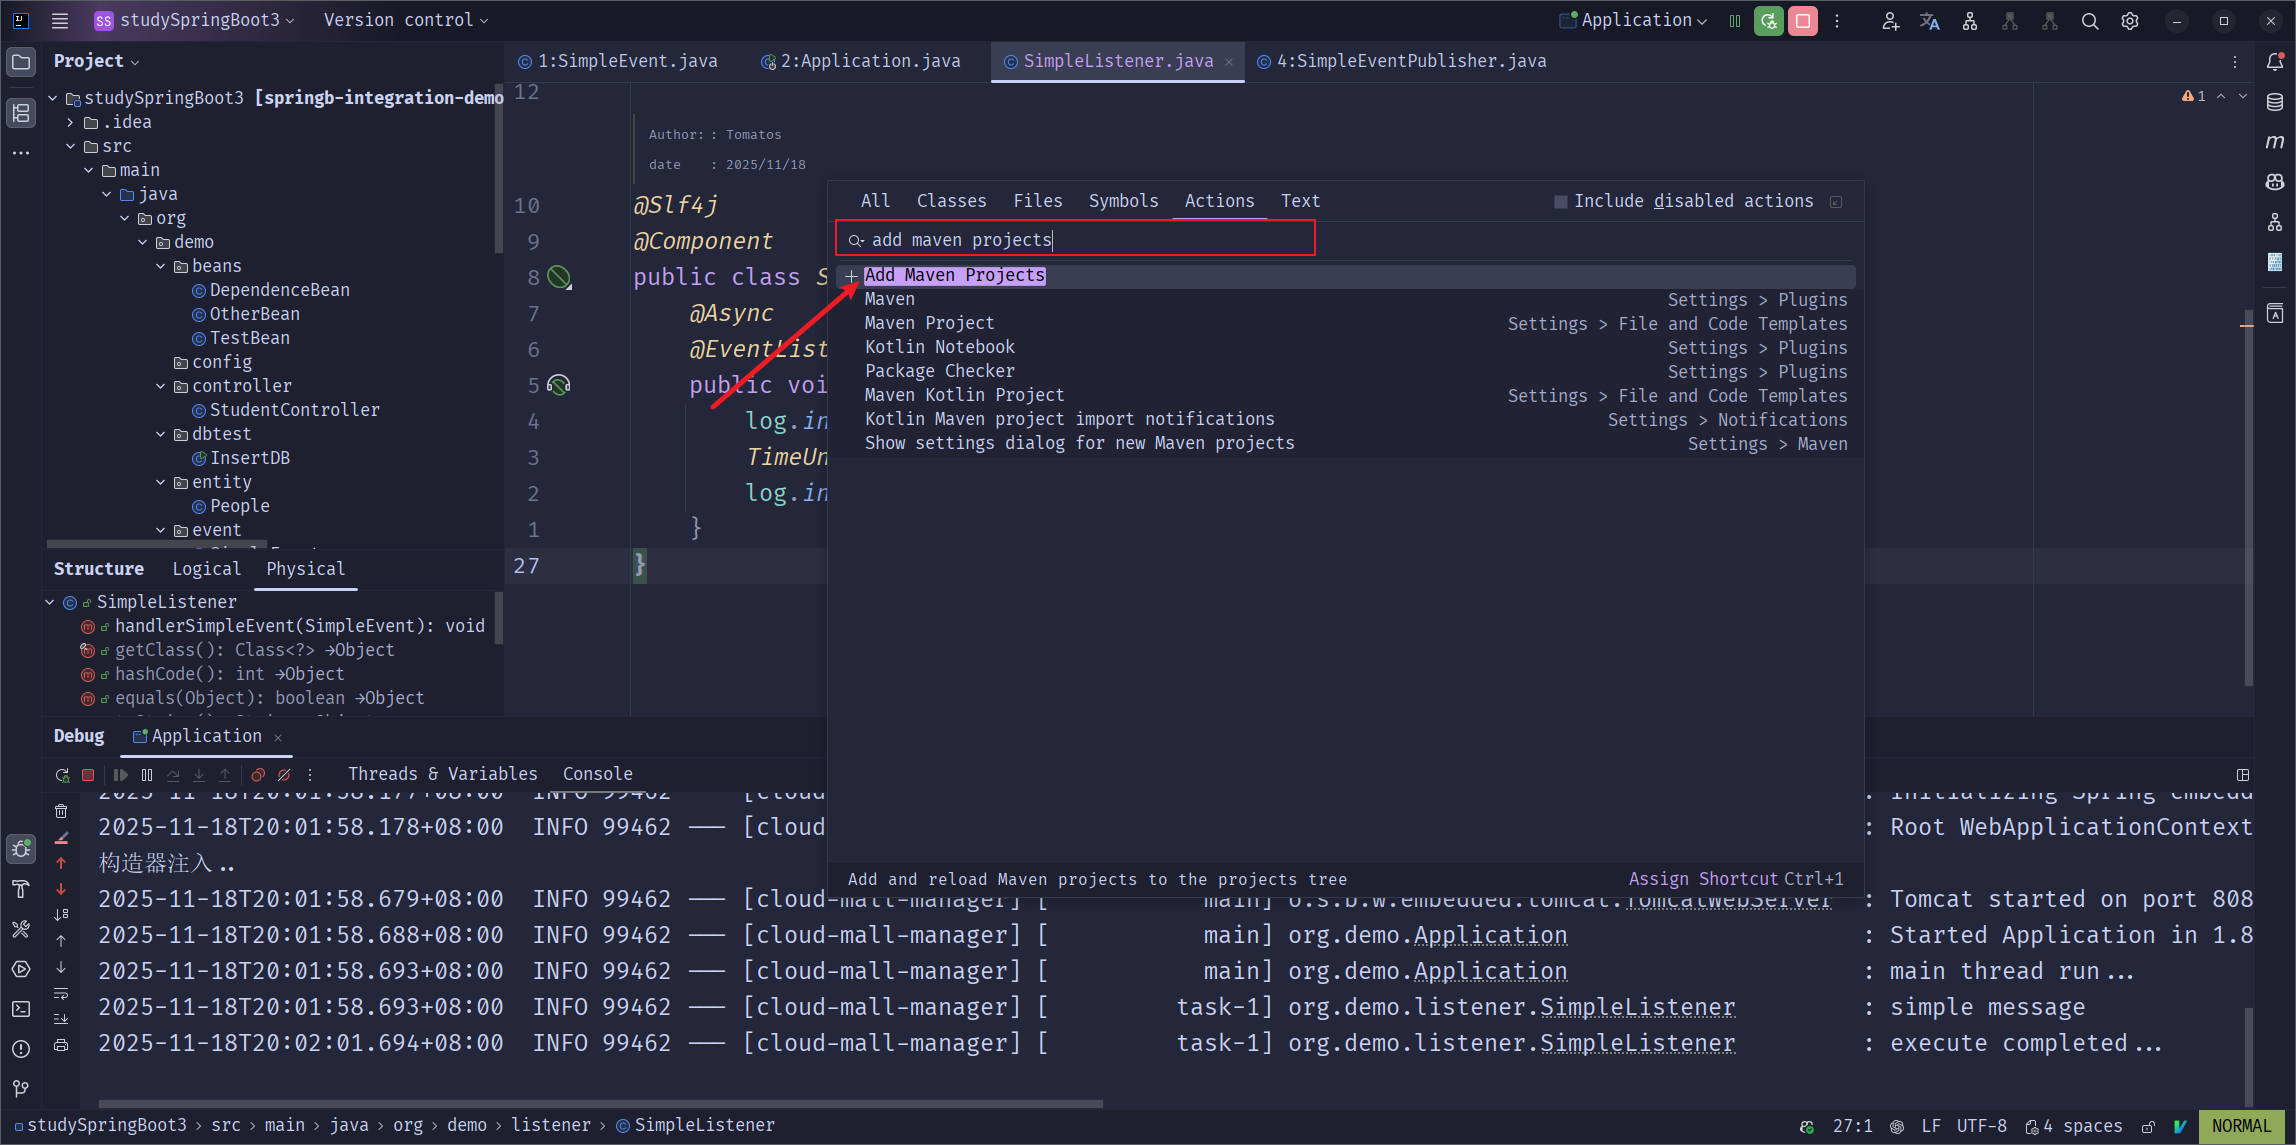
Task: Click Mute Breakpoints icon
Action: [x=284, y=775]
